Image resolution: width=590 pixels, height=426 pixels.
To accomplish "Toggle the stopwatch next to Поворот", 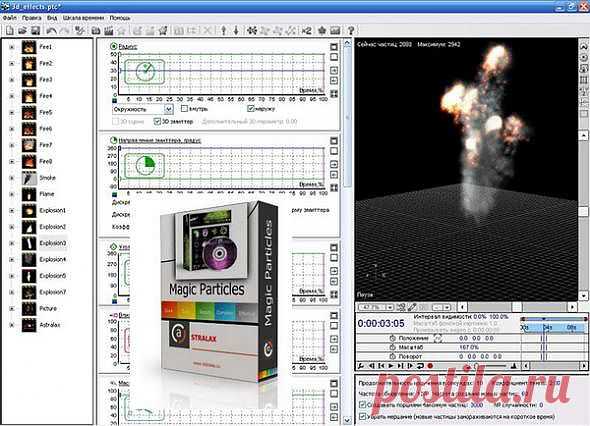I will click(392, 356).
